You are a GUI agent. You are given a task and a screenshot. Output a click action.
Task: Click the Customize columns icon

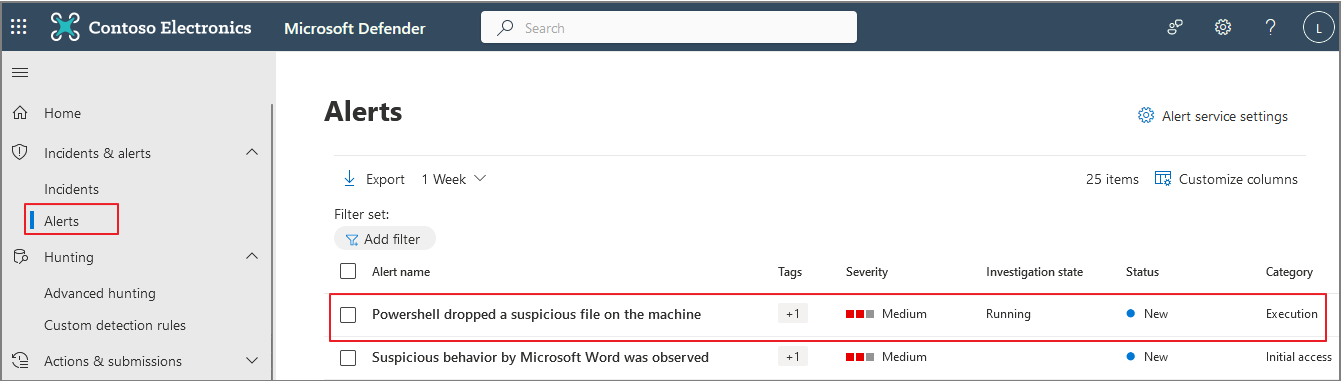(1163, 179)
